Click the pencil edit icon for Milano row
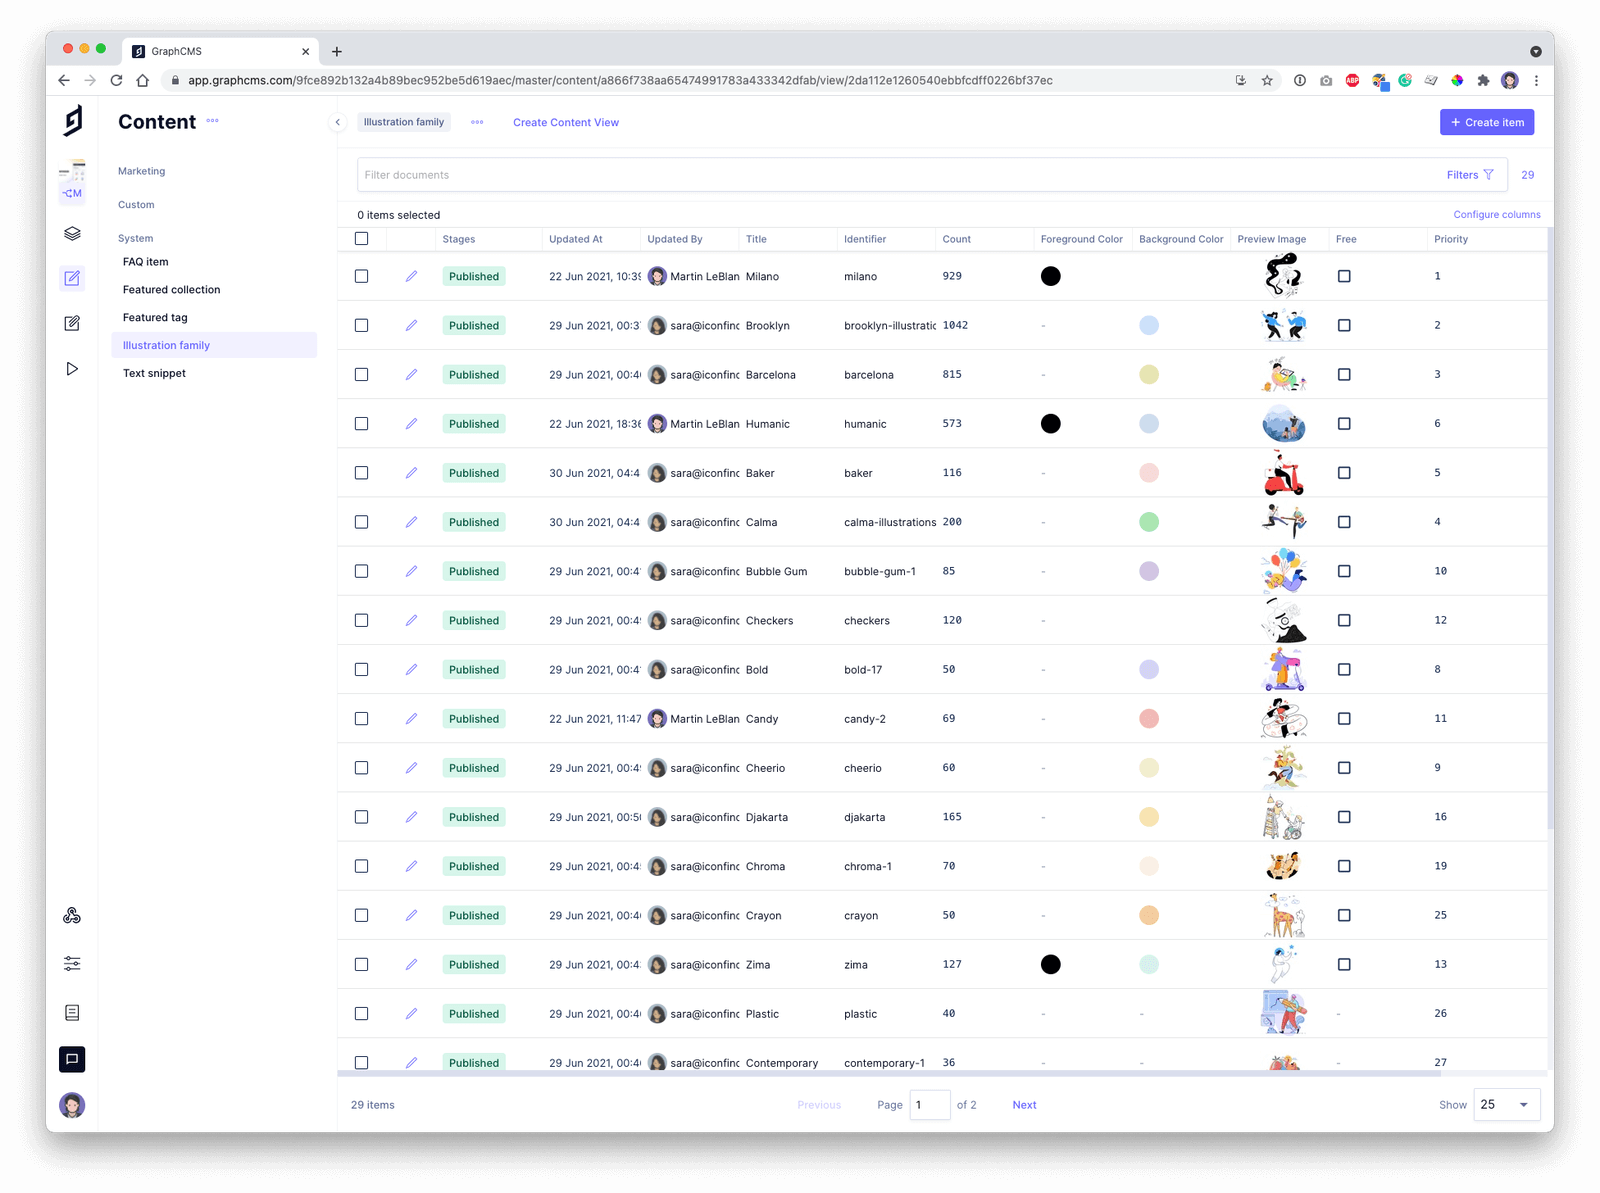The image size is (1600, 1193). [x=411, y=276]
